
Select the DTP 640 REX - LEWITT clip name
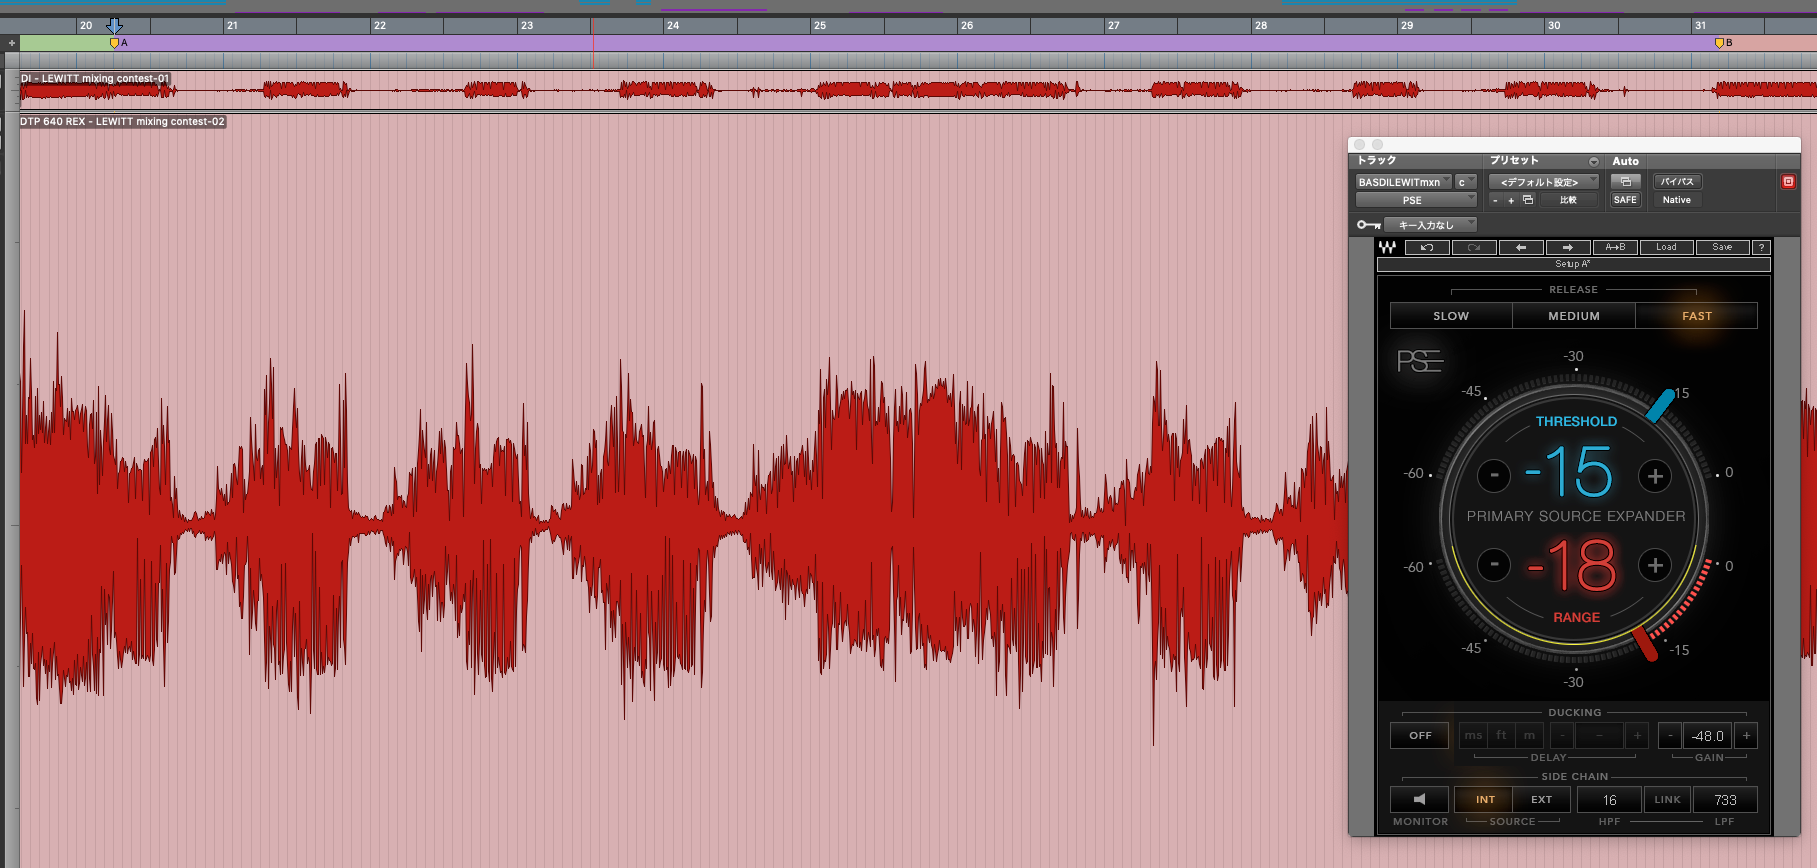[123, 122]
